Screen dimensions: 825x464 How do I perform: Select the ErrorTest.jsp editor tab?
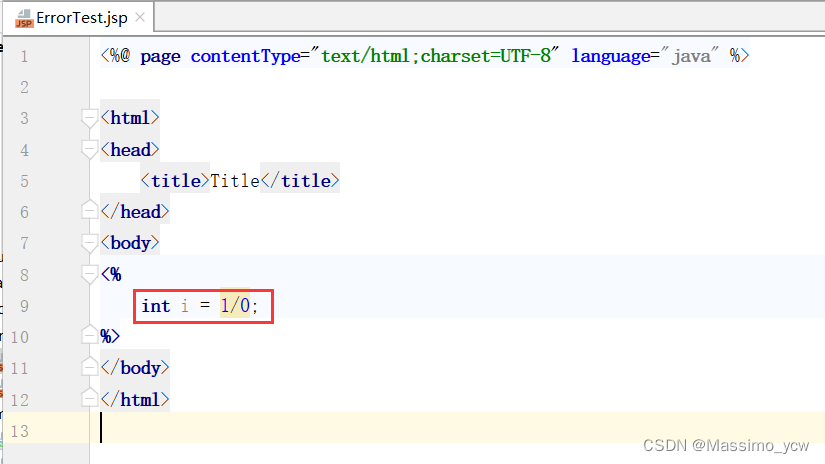79,18
